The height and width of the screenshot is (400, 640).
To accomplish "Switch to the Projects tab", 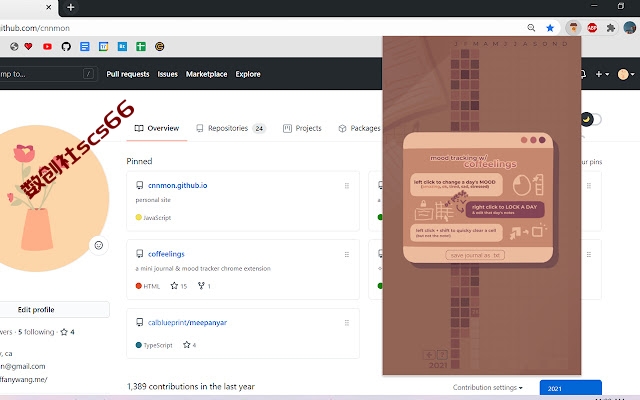I will (302, 128).
